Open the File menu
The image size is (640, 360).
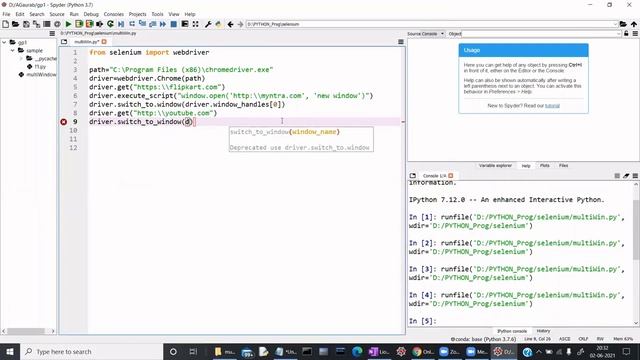pyautogui.click(x=6, y=14)
